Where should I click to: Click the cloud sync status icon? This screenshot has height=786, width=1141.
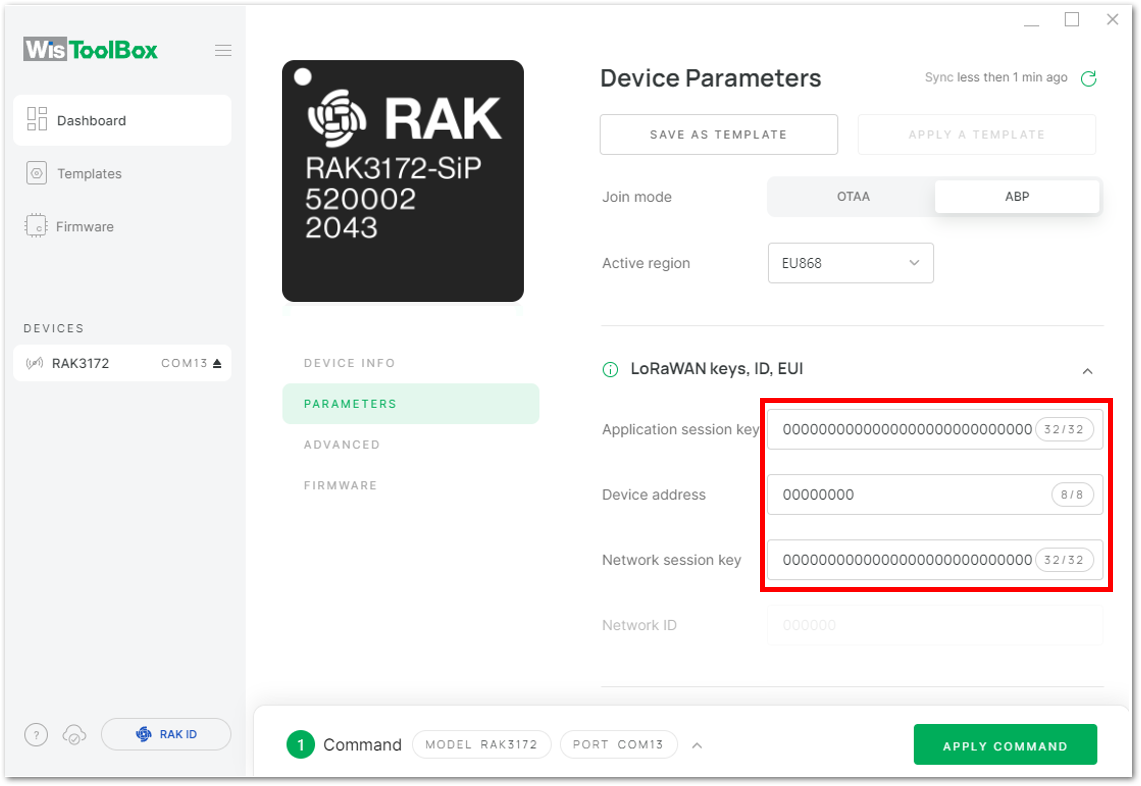click(x=74, y=735)
